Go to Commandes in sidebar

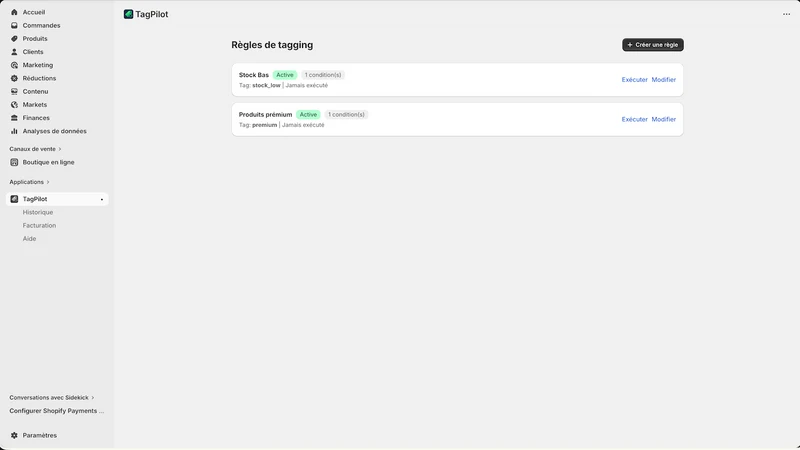(x=41, y=26)
